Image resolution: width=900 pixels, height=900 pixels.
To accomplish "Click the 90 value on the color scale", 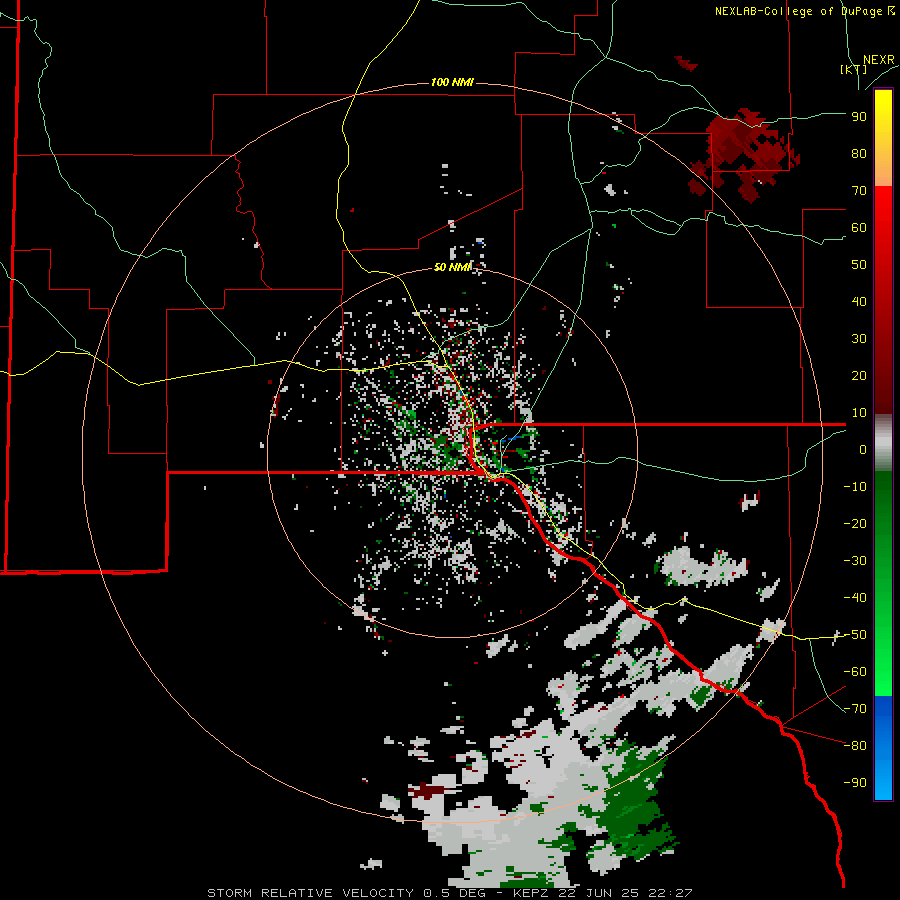I will (x=859, y=117).
